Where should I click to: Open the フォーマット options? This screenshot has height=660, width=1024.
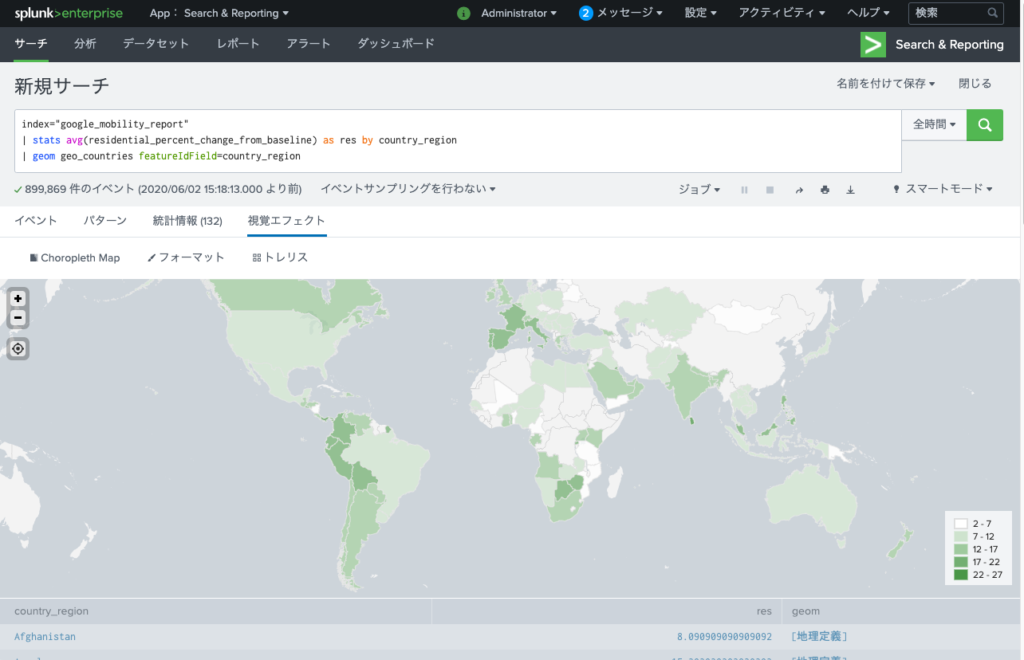click(186, 257)
